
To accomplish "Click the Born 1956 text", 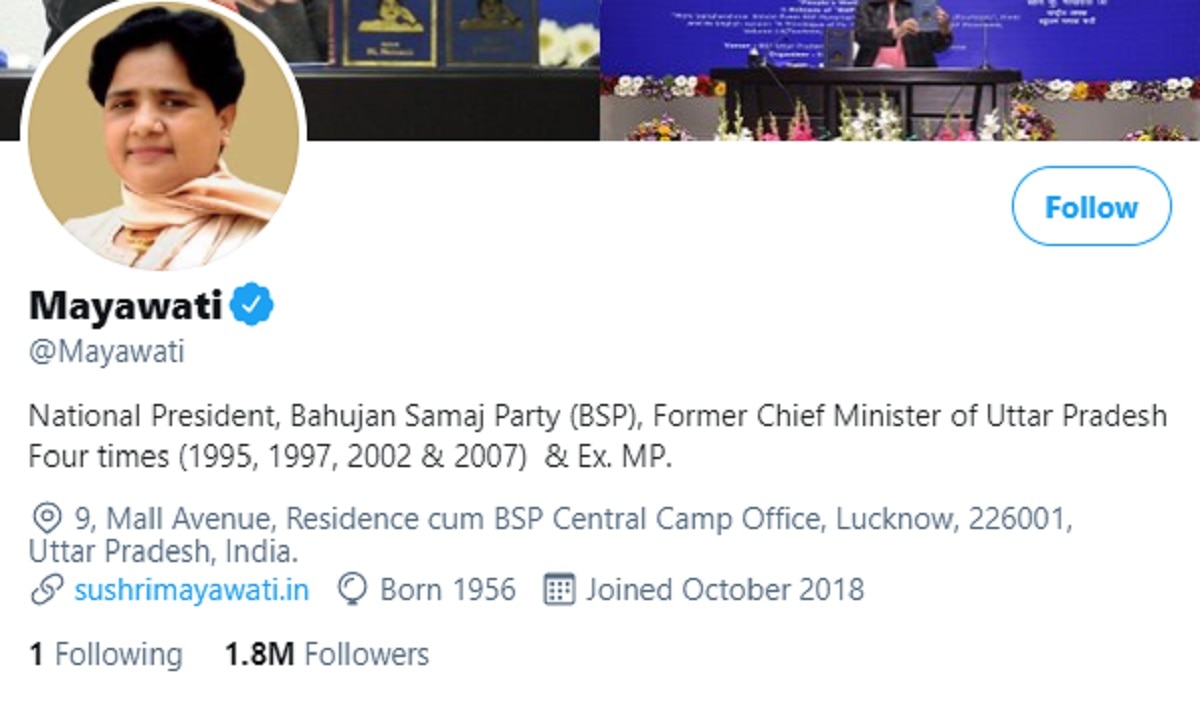I will [447, 589].
